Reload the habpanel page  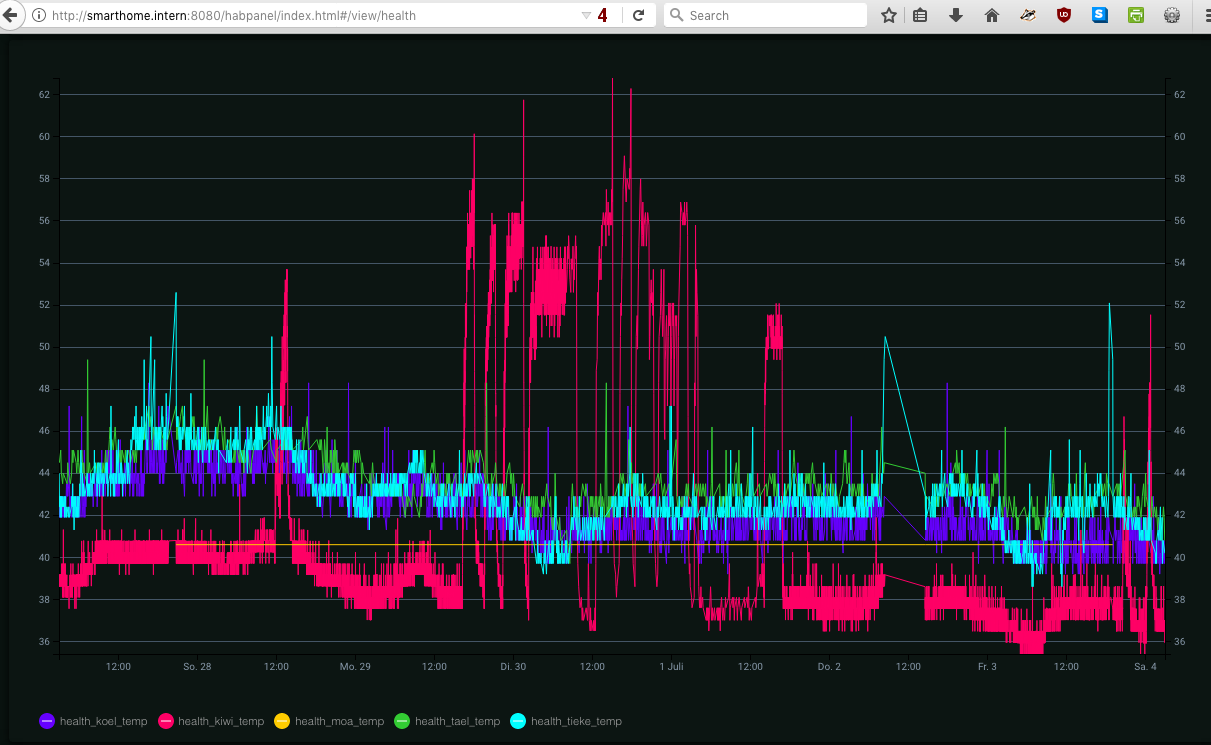click(638, 15)
